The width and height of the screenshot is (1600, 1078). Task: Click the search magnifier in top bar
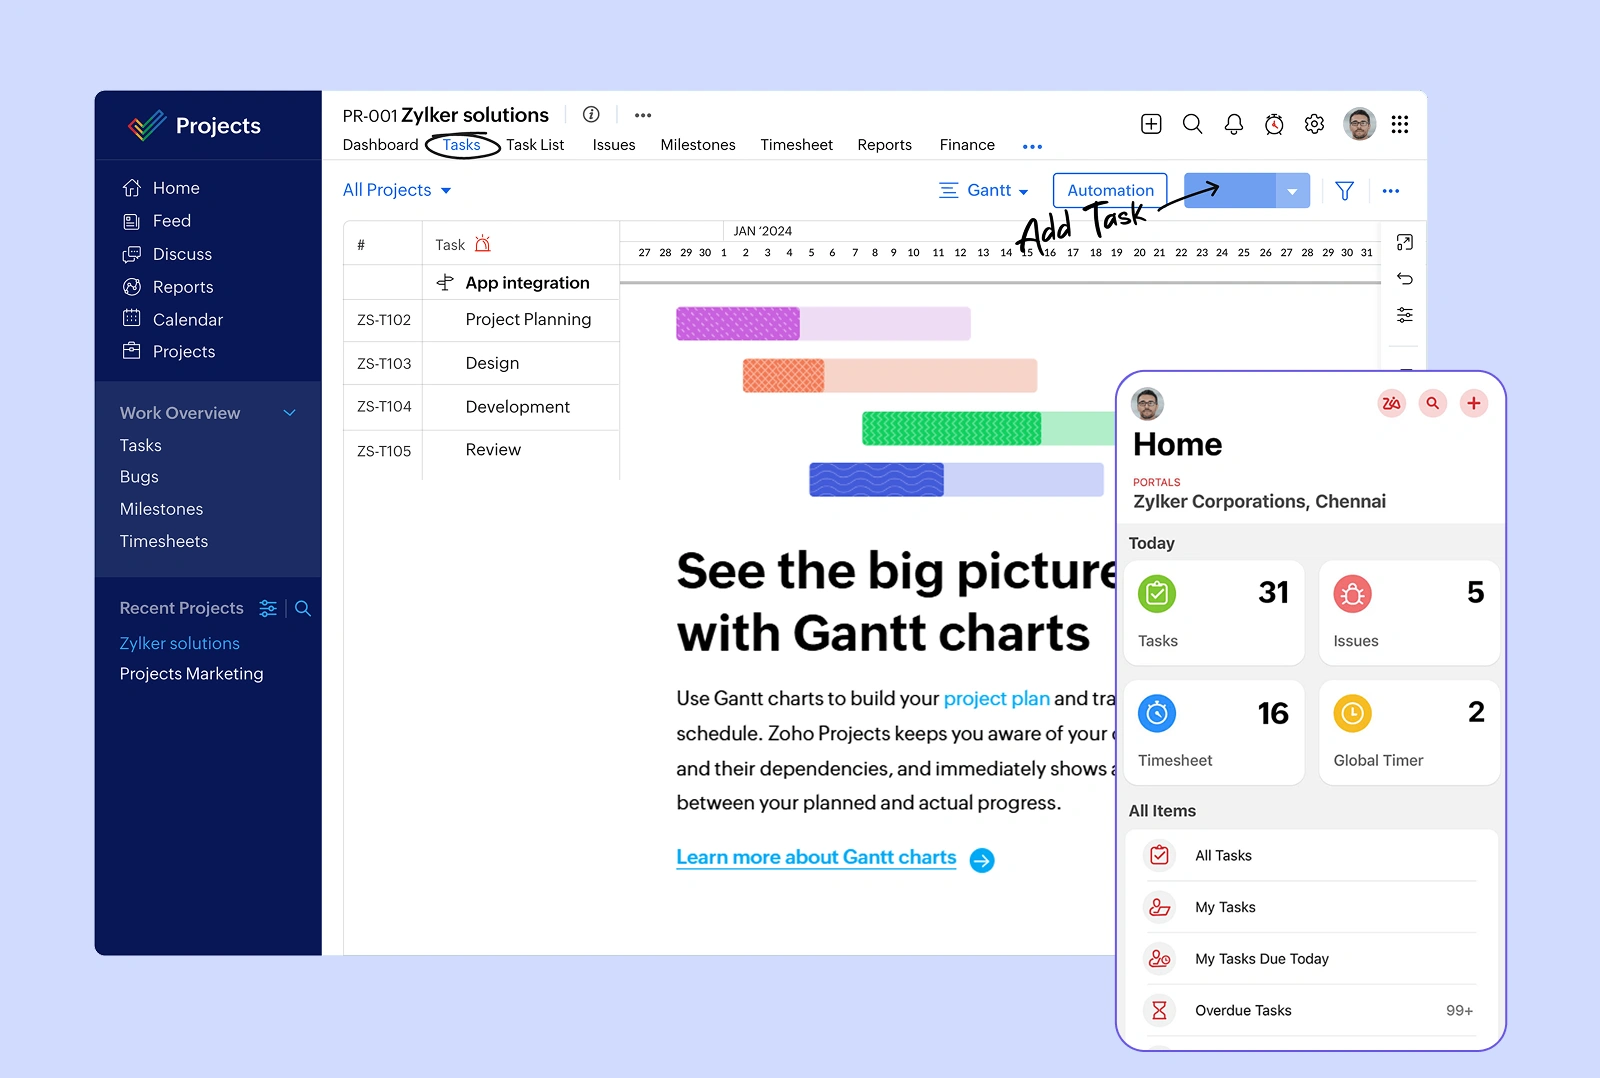[x=1192, y=124]
